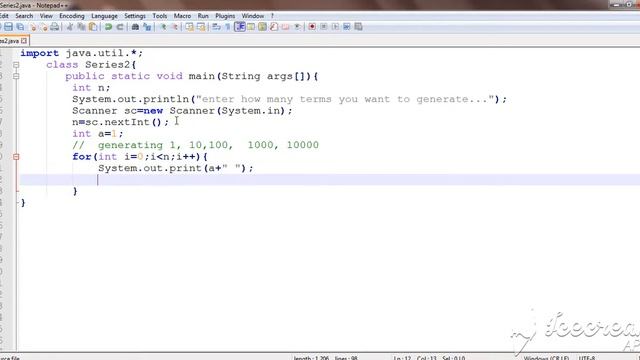This screenshot has width=640, height=360.
Task: Close the Series2.java tab with its X
Action: point(24,41)
